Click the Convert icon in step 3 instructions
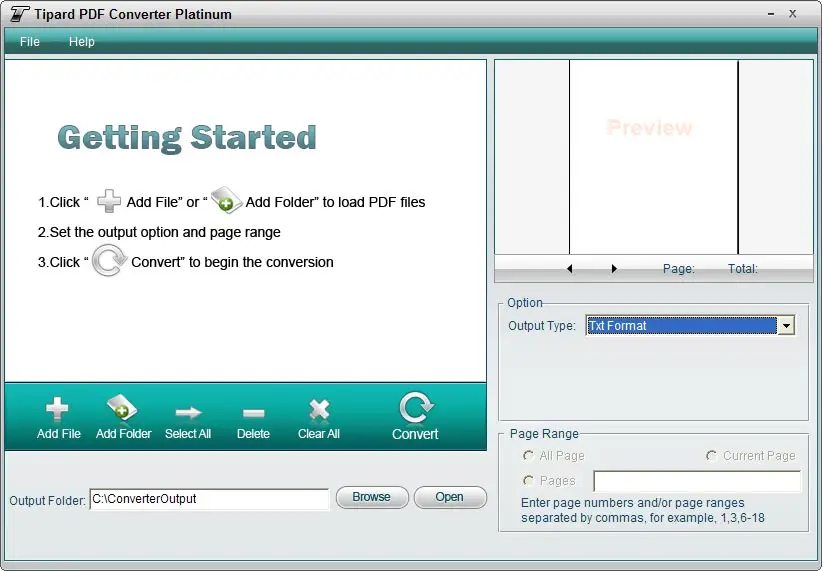This screenshot has height=571, width=823. coord(109,260)
